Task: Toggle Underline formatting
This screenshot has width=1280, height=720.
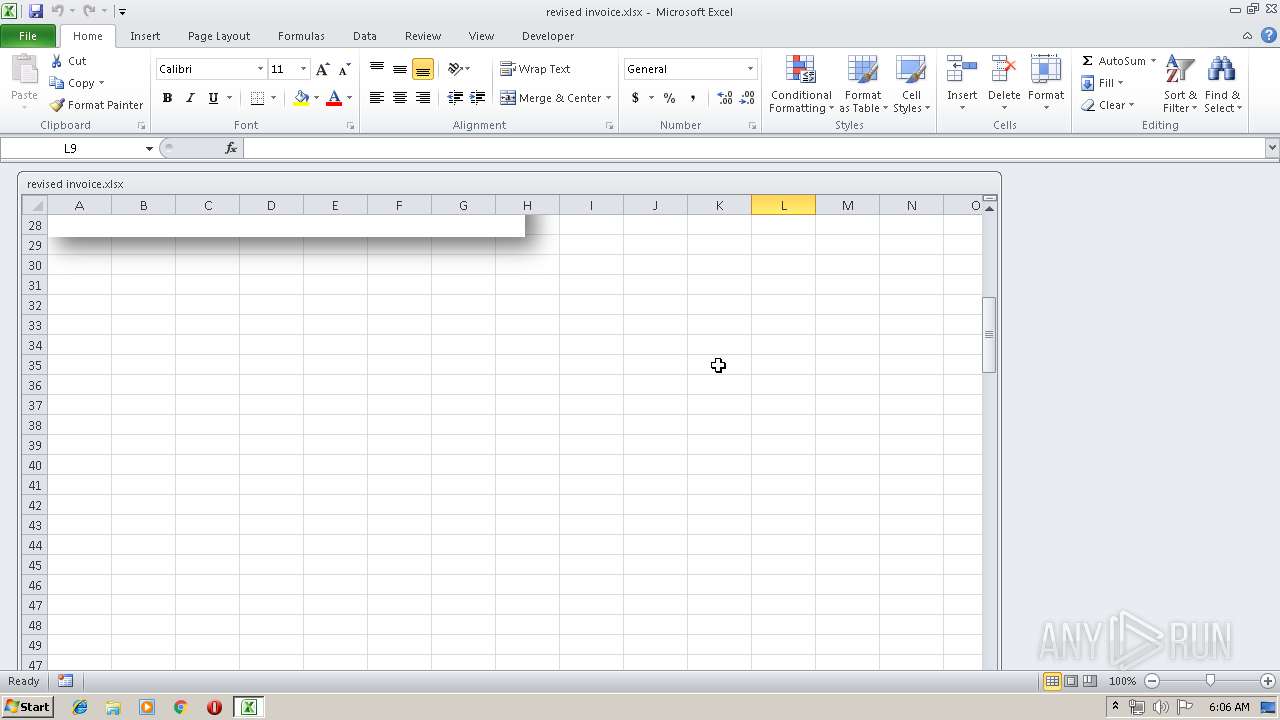Action: point(213,98)
